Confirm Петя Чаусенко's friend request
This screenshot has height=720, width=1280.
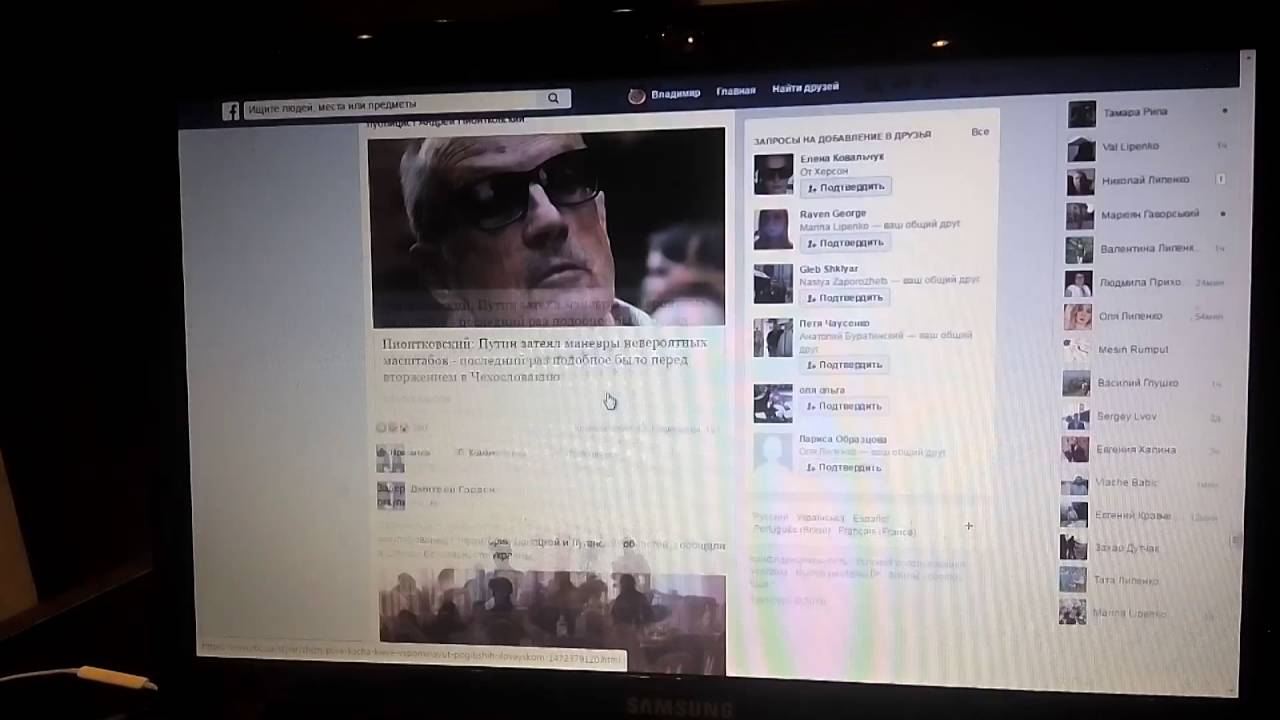[x=846, y=365]
